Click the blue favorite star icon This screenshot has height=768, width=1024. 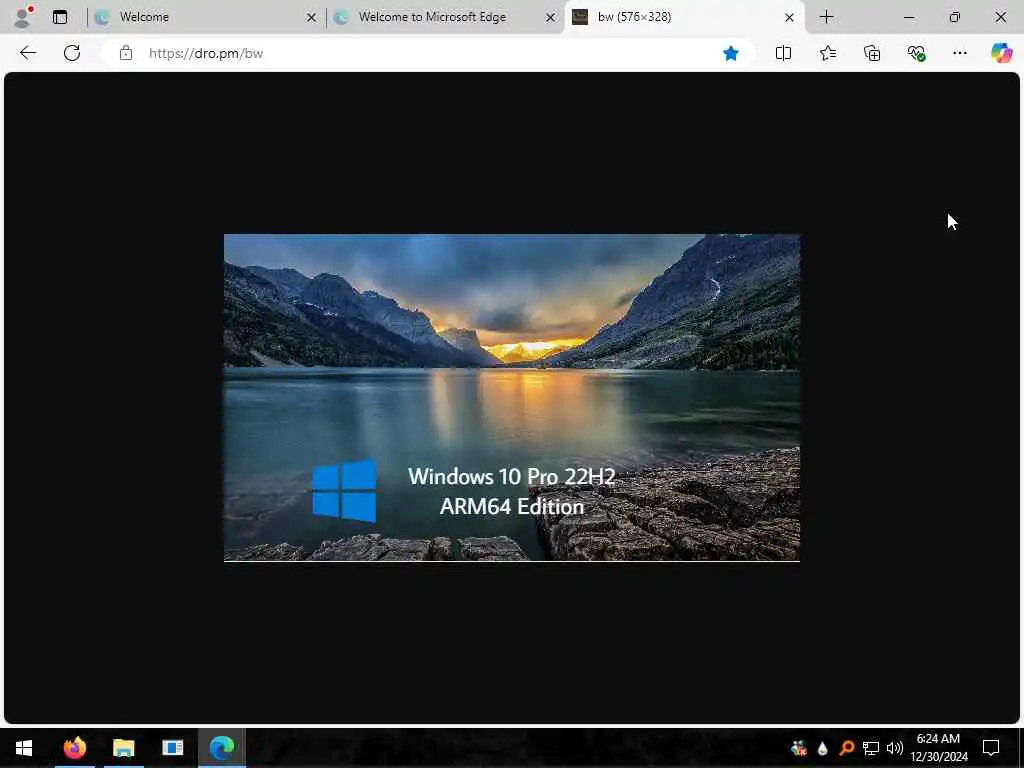point(731,53)
